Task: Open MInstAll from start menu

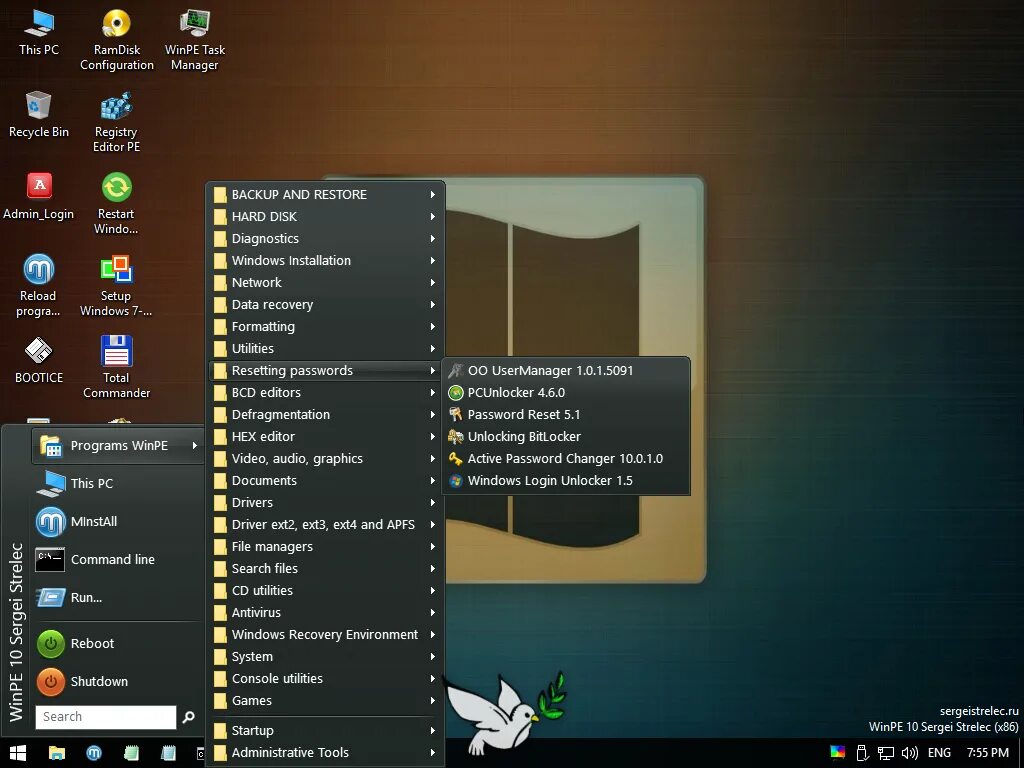Action: point(118,521)
